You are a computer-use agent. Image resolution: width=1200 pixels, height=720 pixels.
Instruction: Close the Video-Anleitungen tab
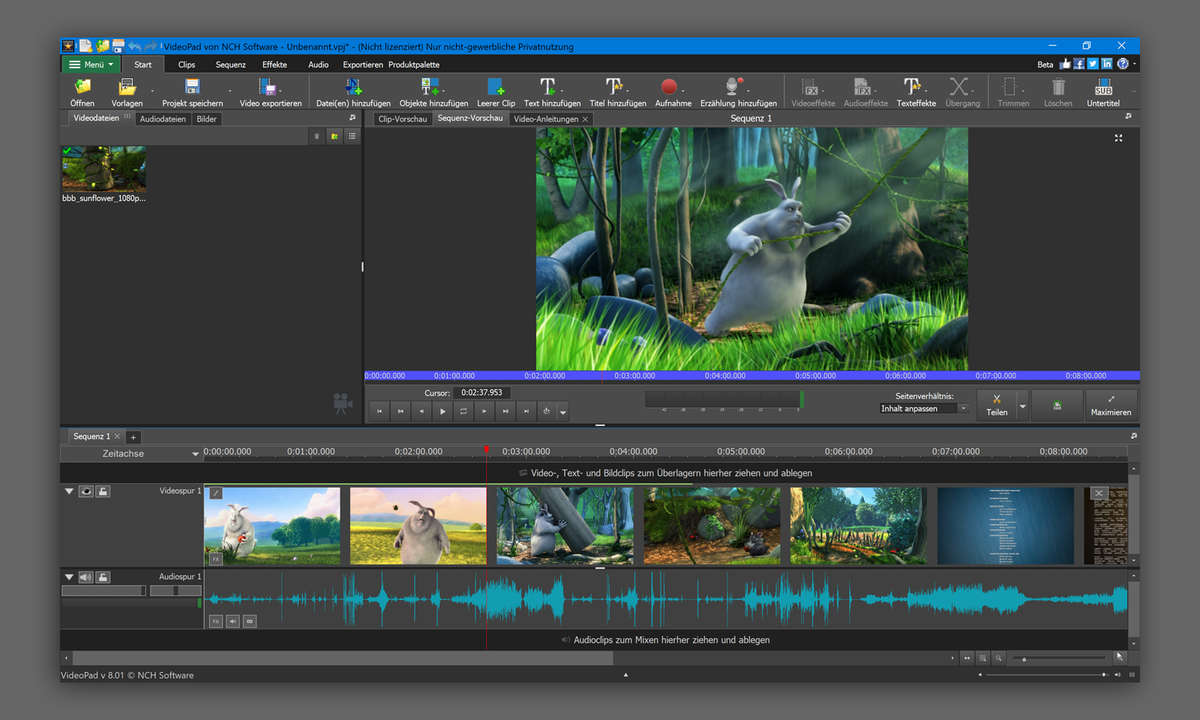click(x=586, y=119)
